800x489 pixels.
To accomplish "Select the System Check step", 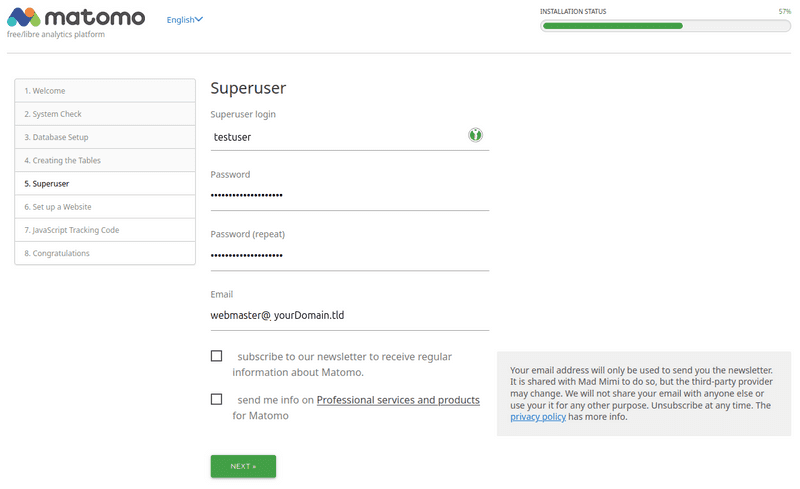I will tap(105, 114).
